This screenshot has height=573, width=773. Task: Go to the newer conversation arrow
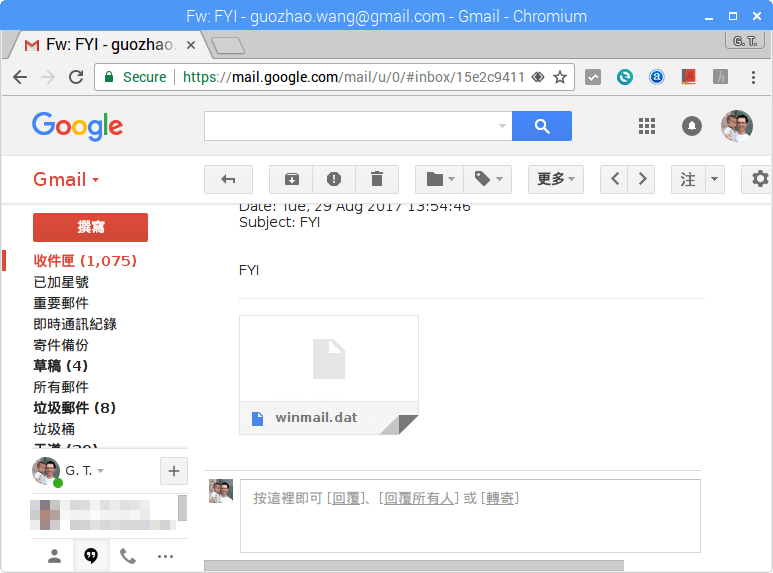pyautogui.click(x=614, y=179)
